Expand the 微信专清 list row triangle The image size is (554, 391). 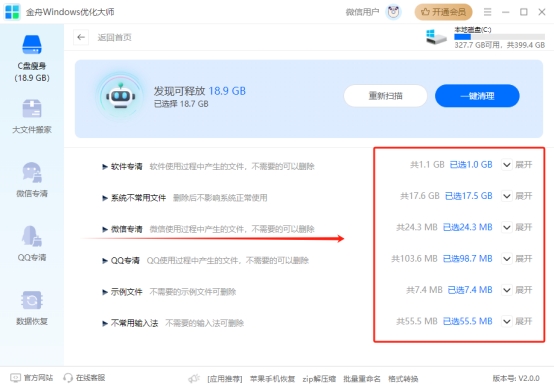tap(105, 229)
